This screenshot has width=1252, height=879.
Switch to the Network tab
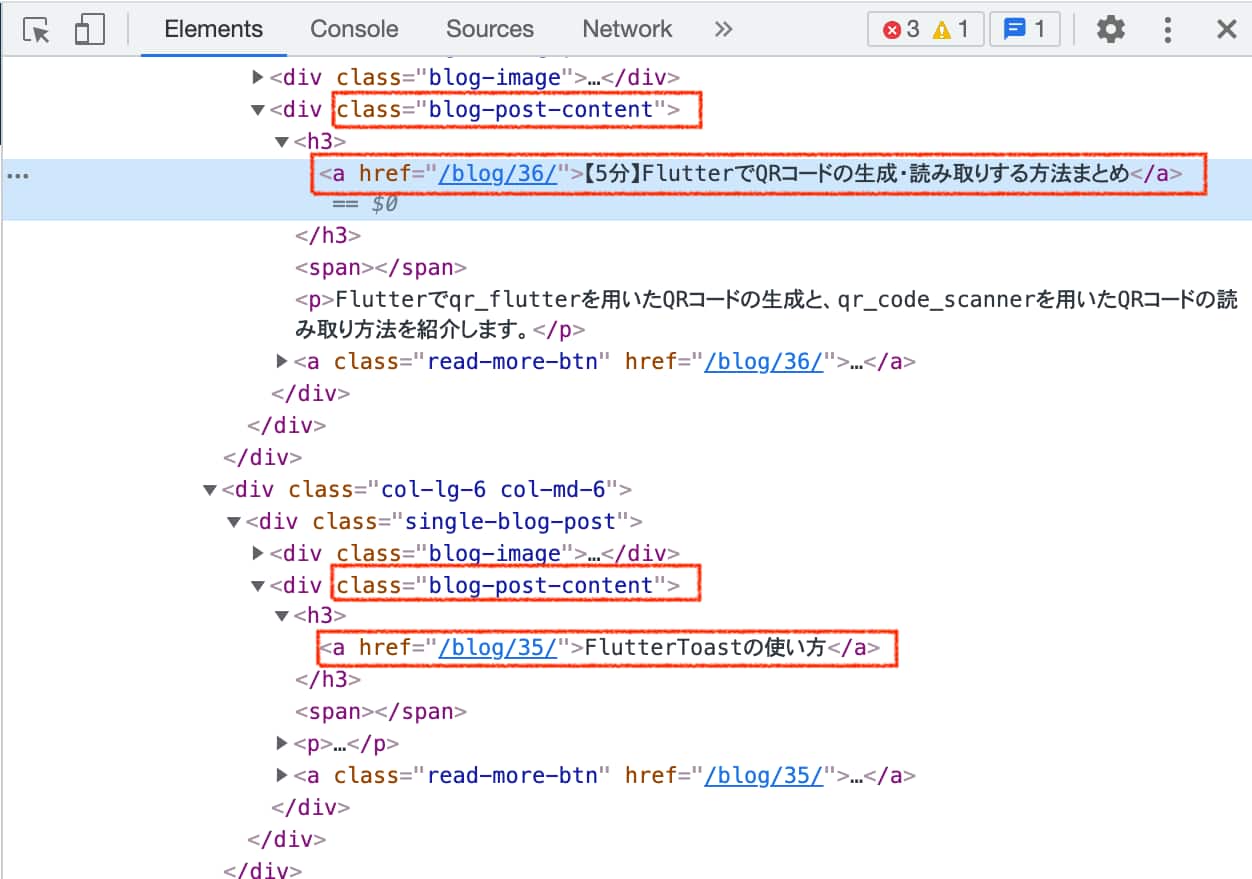click(x=628, y=30)
